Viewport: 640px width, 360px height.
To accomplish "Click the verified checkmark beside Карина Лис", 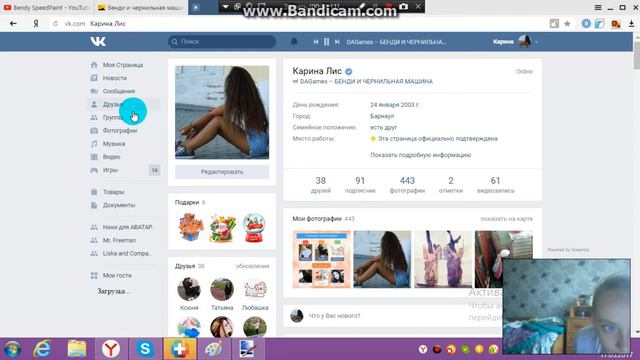I will click(x=349, y=71).
